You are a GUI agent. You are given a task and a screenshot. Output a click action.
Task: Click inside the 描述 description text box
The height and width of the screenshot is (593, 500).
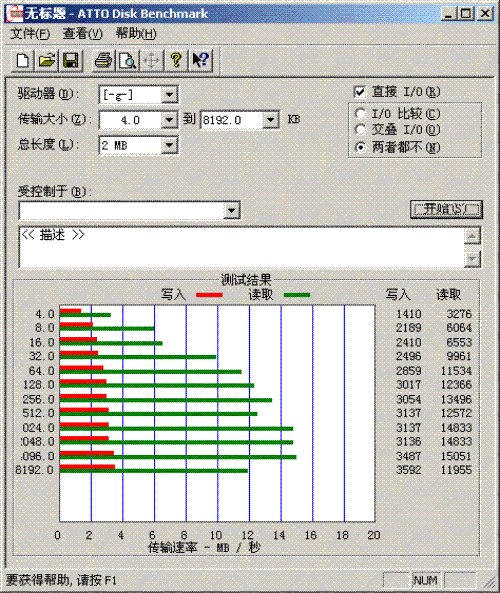point(242,248)
